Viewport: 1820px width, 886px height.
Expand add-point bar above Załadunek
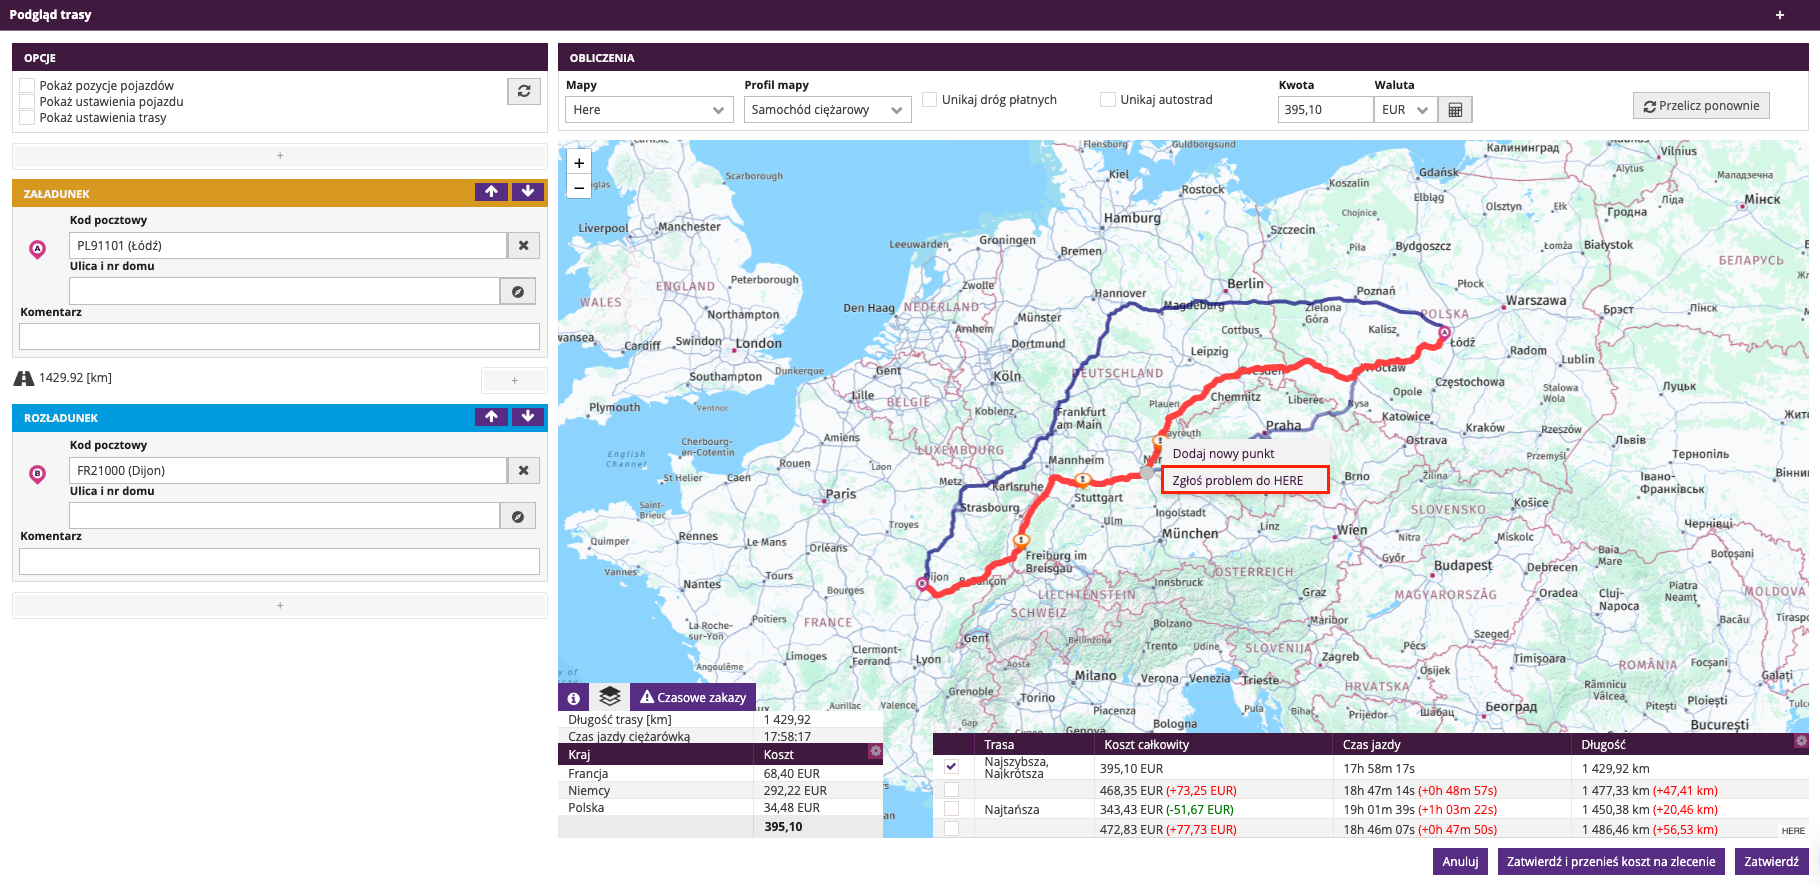[280, 156]
